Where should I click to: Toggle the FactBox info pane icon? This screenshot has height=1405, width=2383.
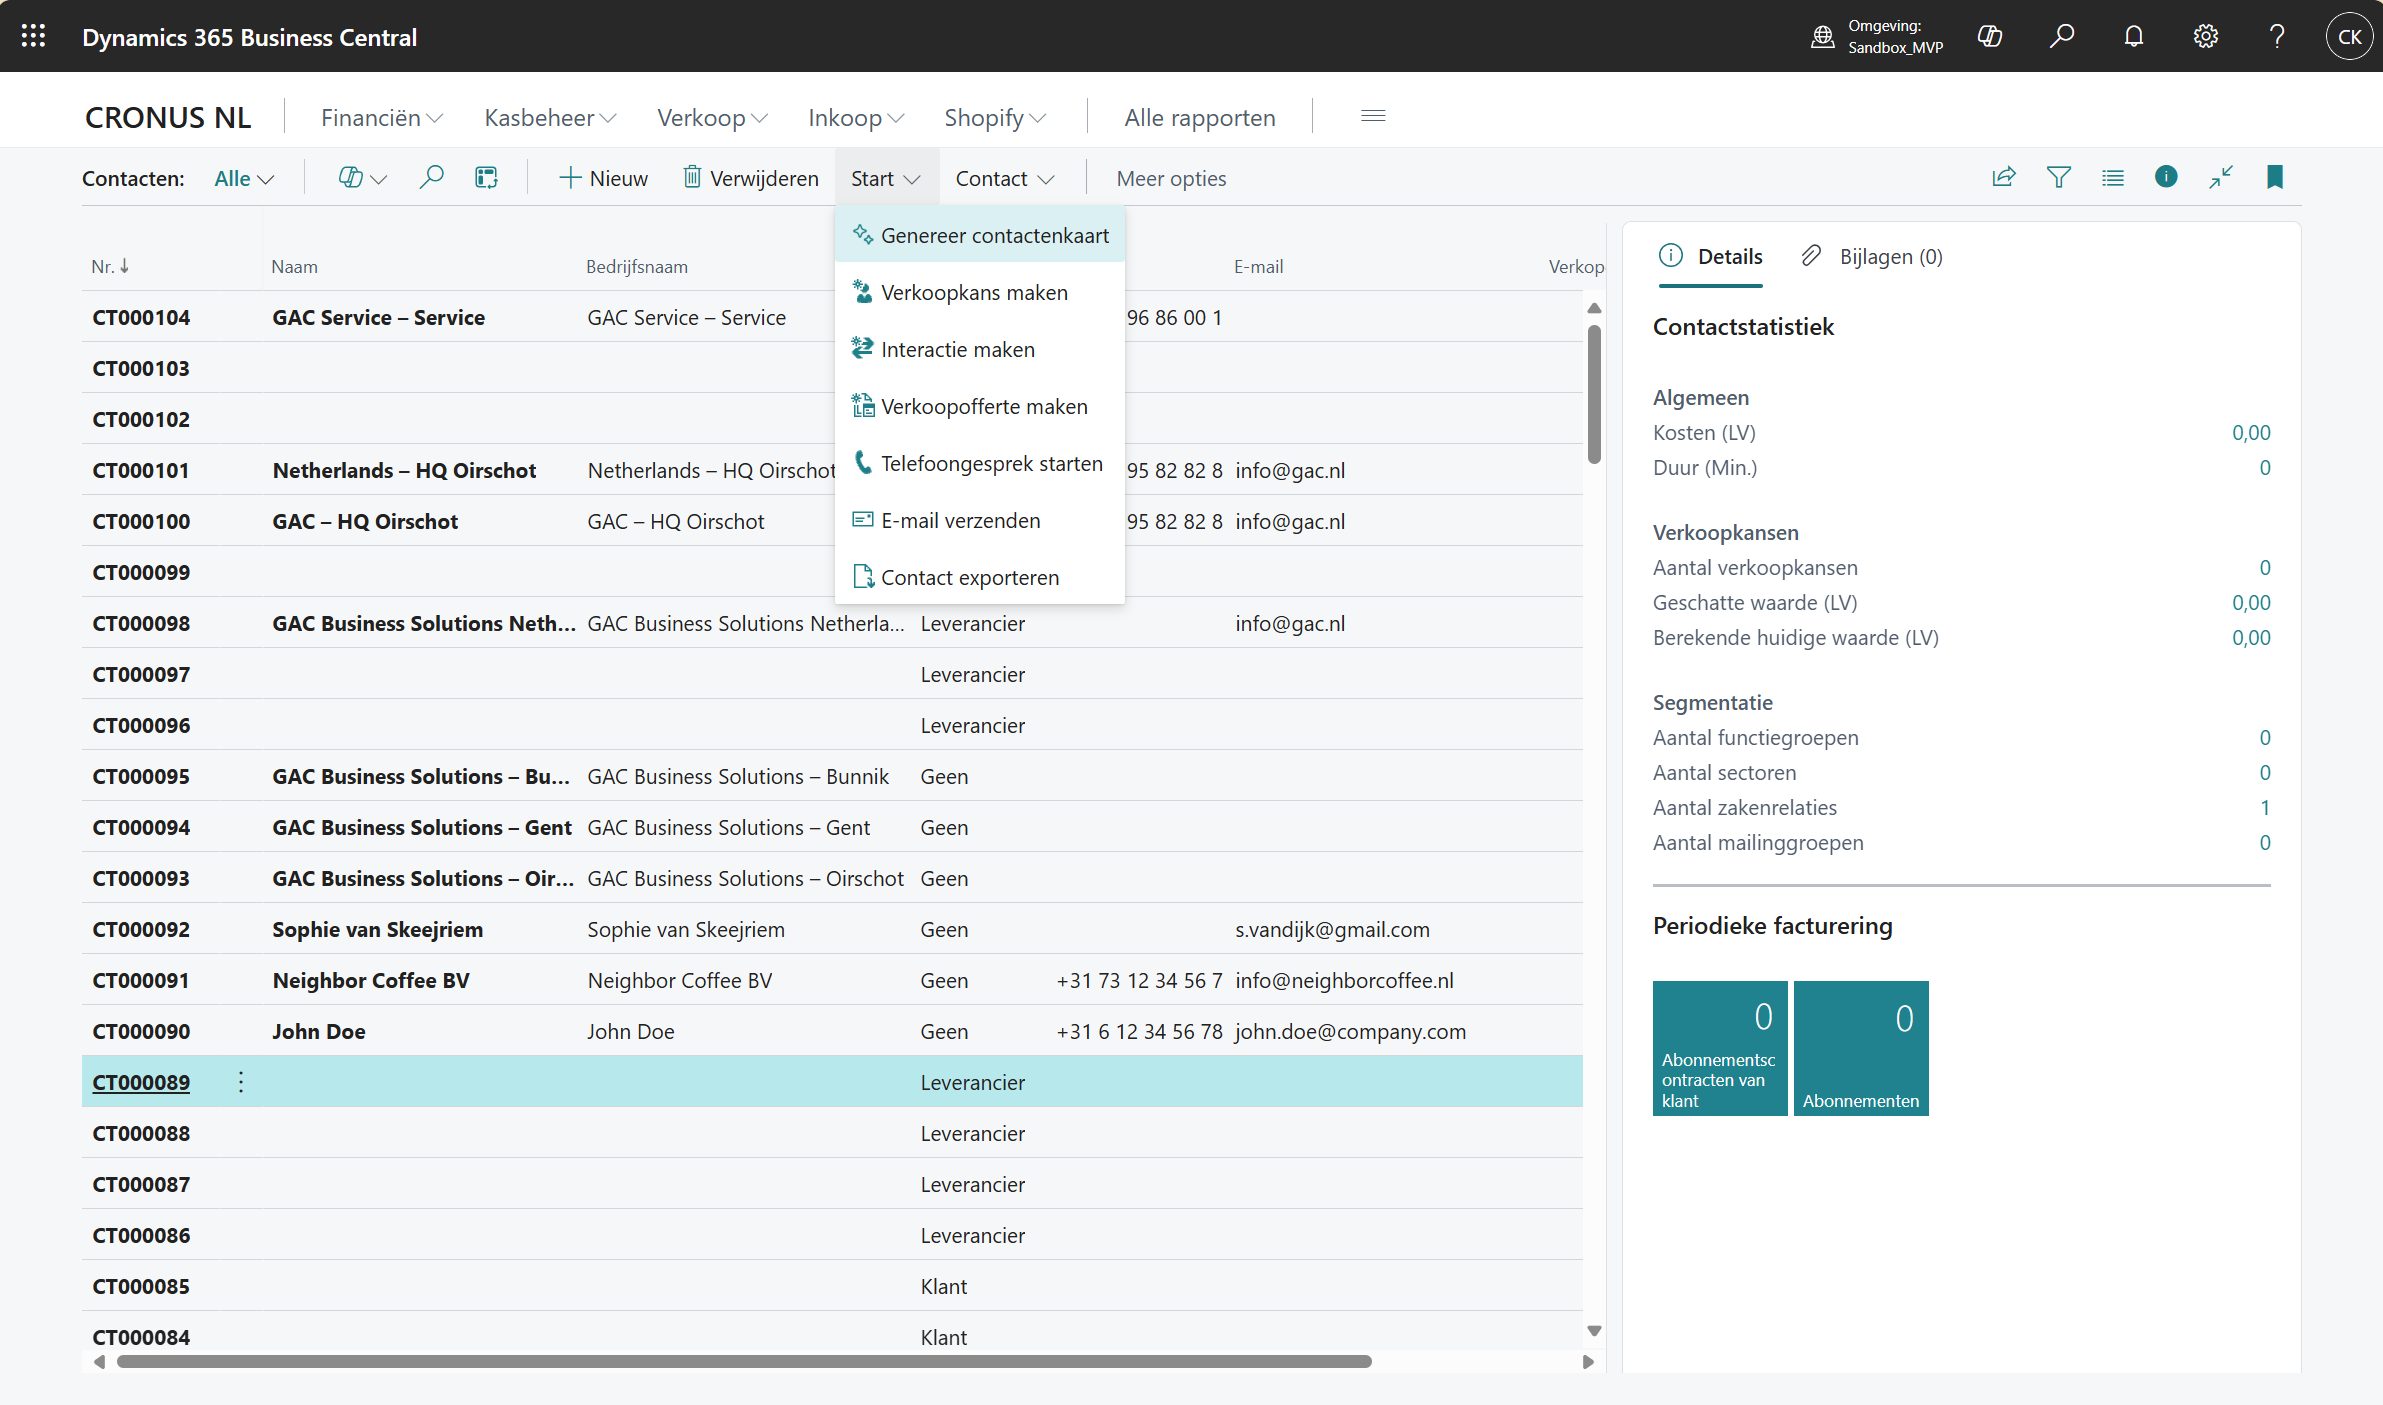tap(2166, 178)
